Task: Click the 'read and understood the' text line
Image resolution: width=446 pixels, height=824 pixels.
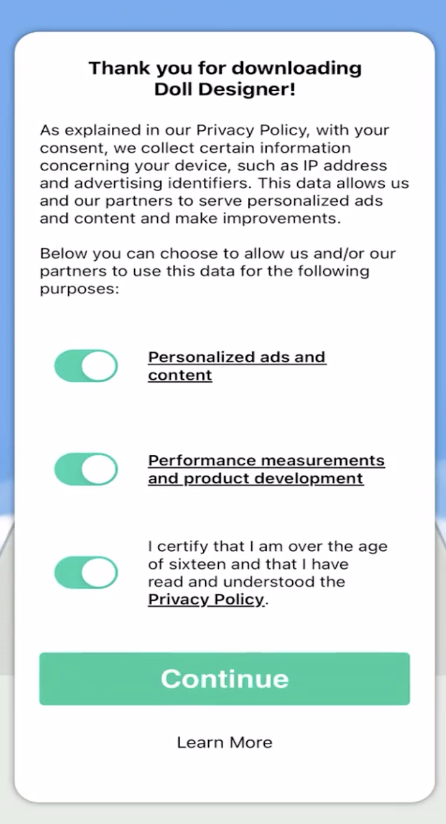Action: 246,582
